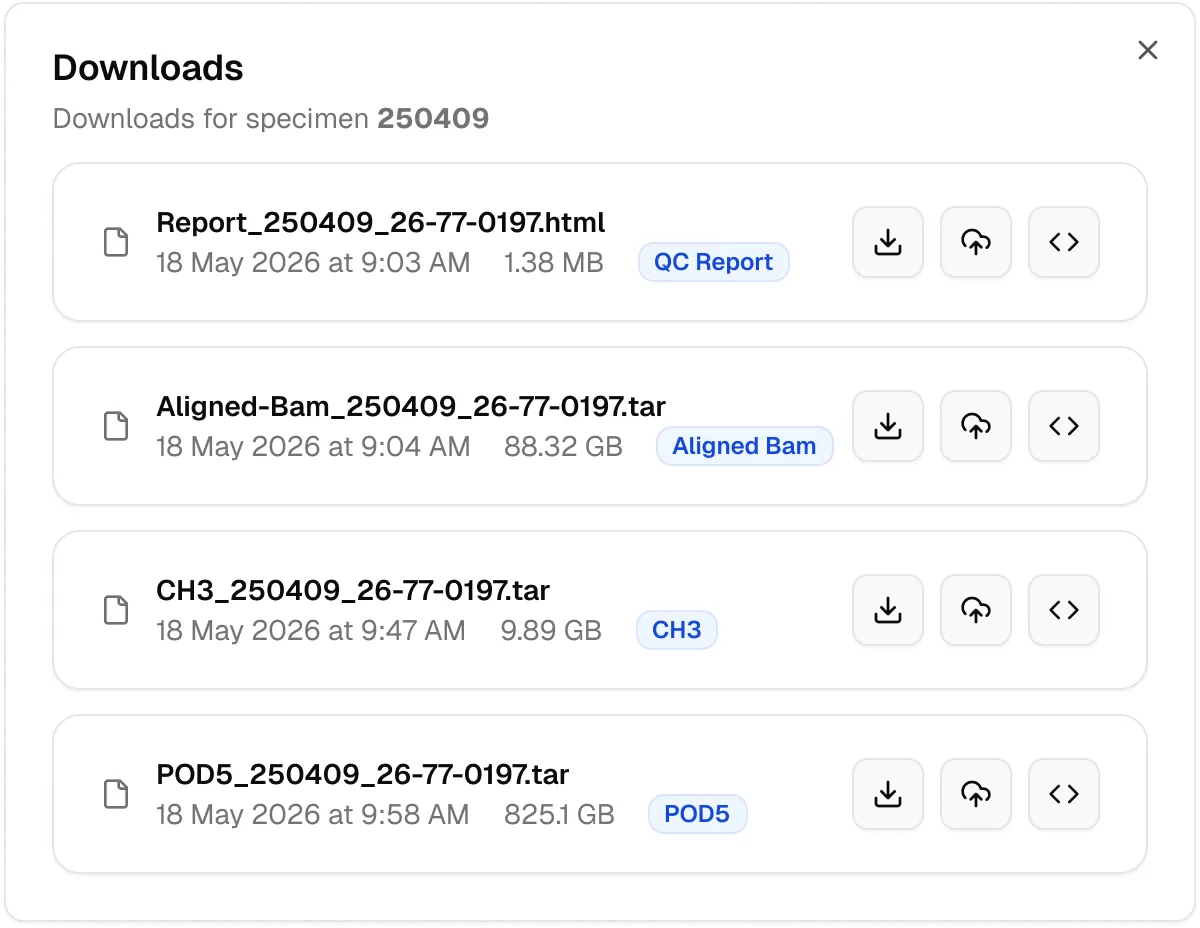The width and height of the screenshot is (1200, 928).
Task: Click the 825.1 GB file size
Action: point(559,815)
